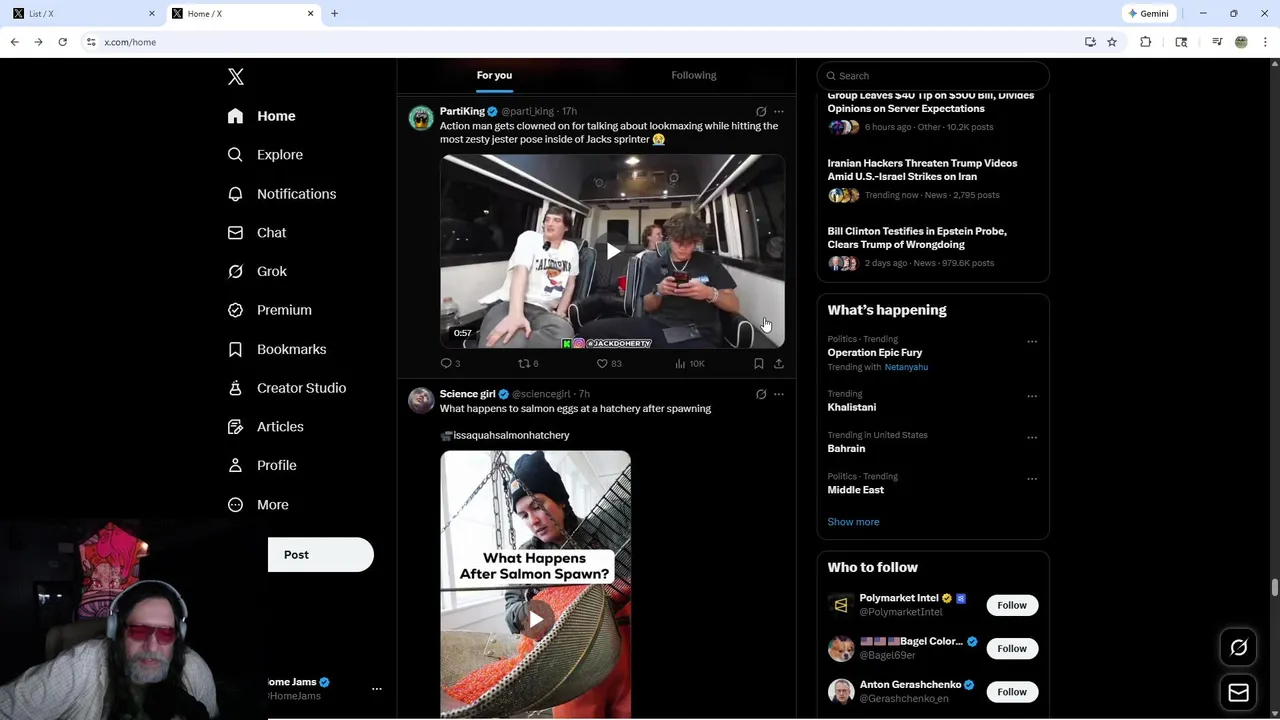Open the Chrome three-dot menu
Screen dimensions: 1280x720
click(1266, 42)
